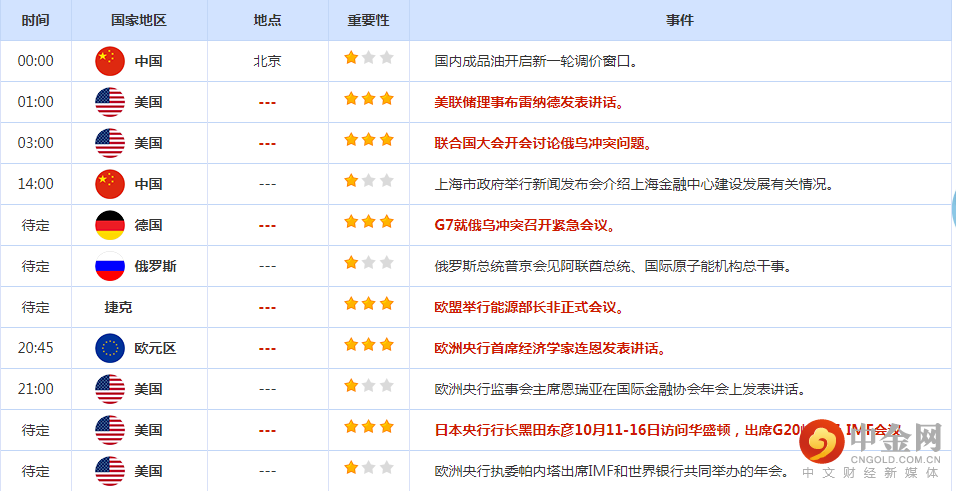The image size is (956, 491).
Task: Open the 欧洲央行执委帕内塔出席IMF event
Action: coord(613,471)
